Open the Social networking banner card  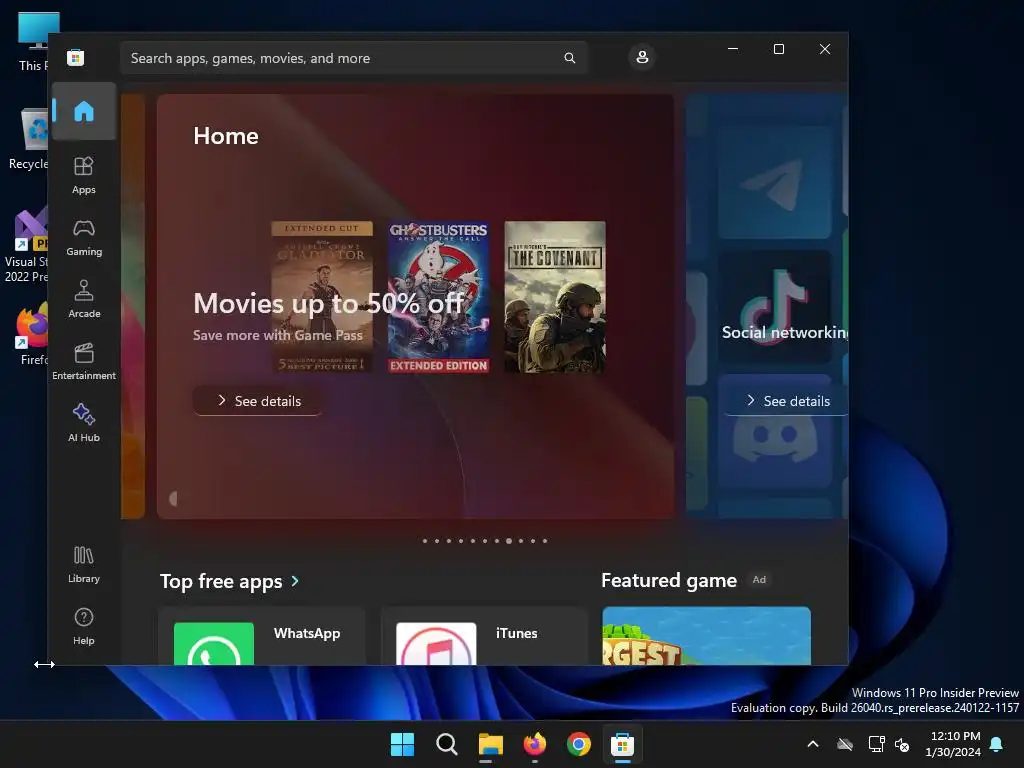pos(767,306)
